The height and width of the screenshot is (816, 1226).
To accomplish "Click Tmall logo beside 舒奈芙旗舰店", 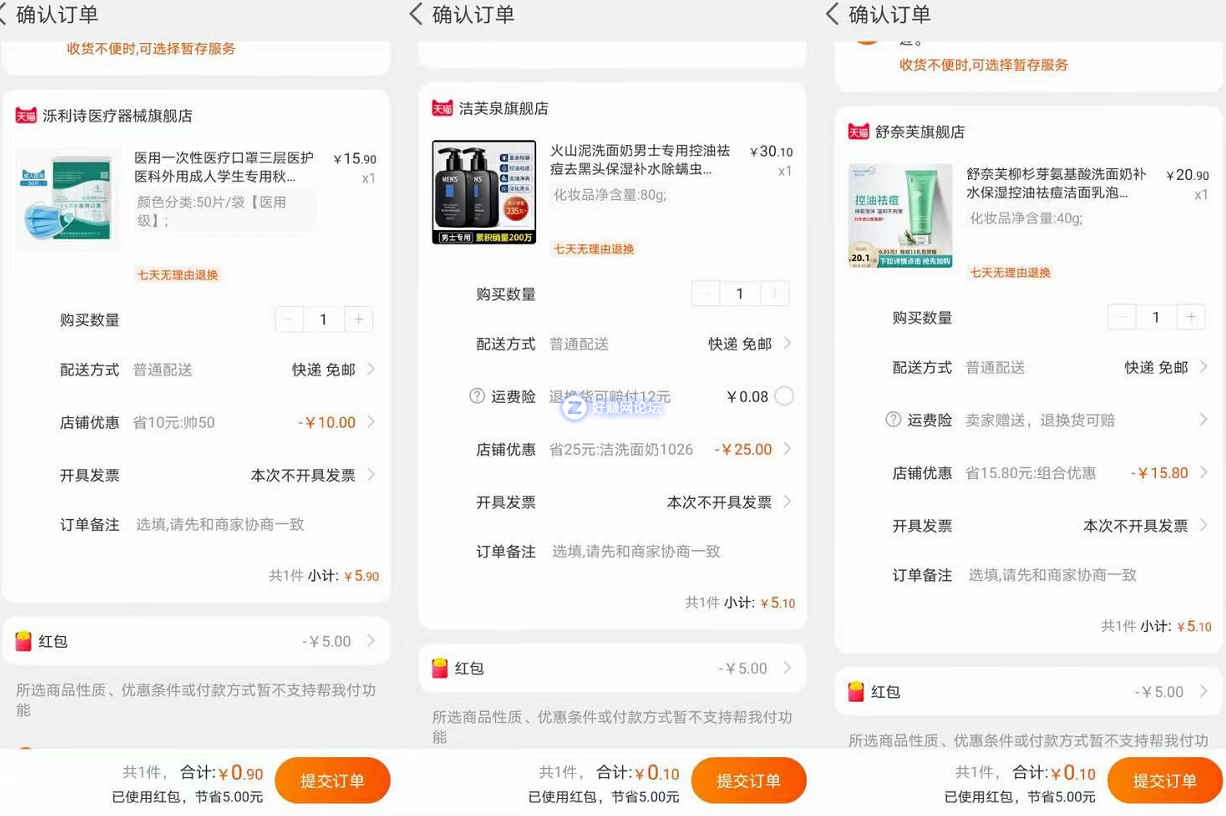I will pyautogui.click(x=858, y=132).
